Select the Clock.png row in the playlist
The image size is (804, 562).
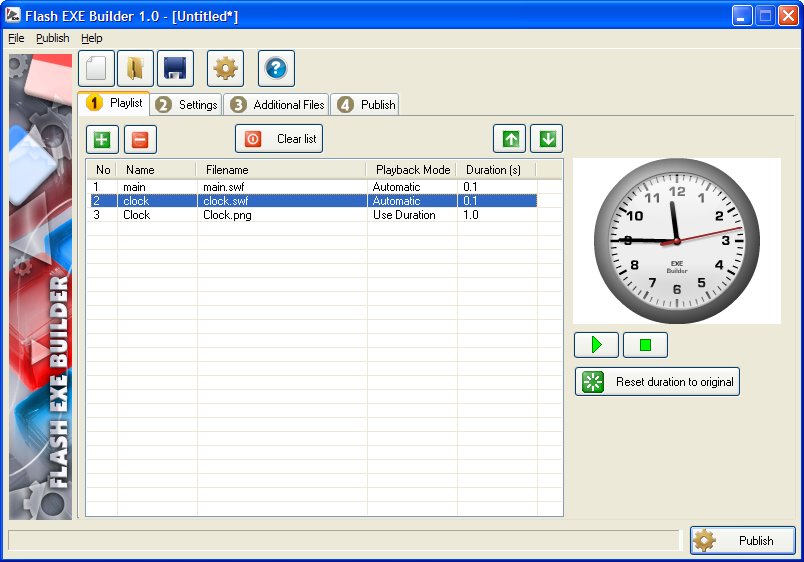[230, 215]
